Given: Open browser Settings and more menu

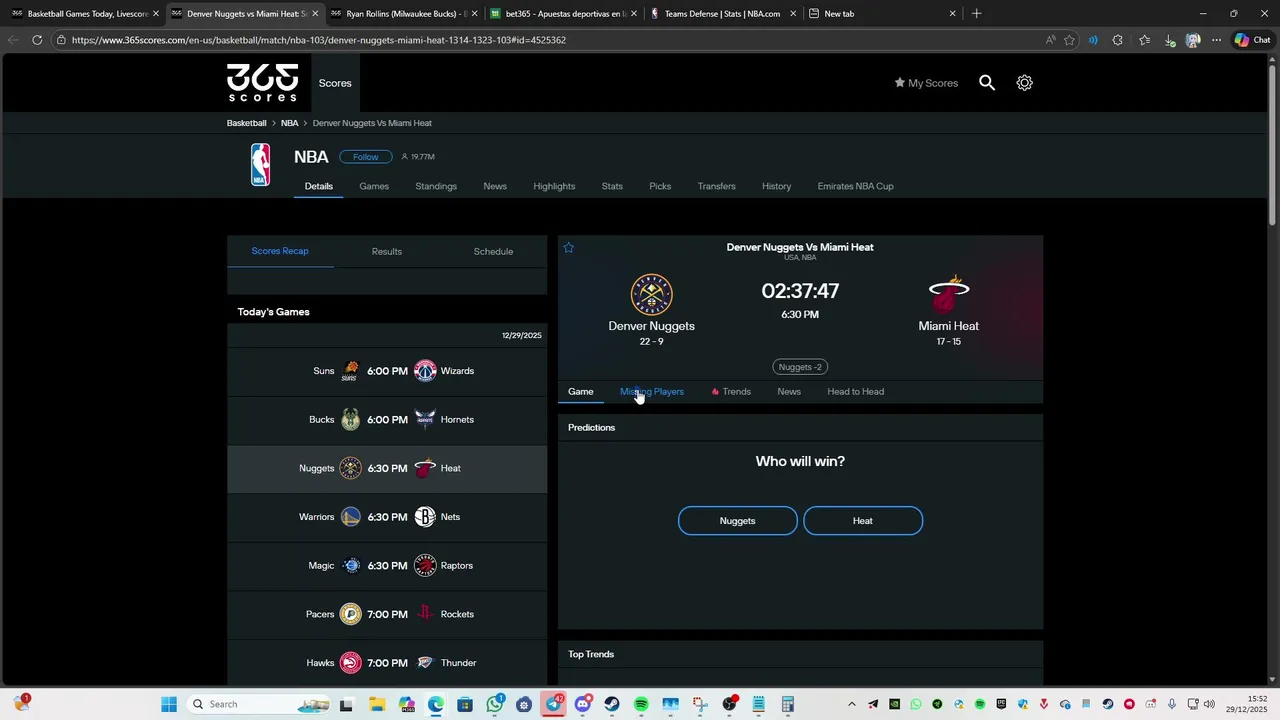Looking at the screenshot, I should coord(1216,40).
